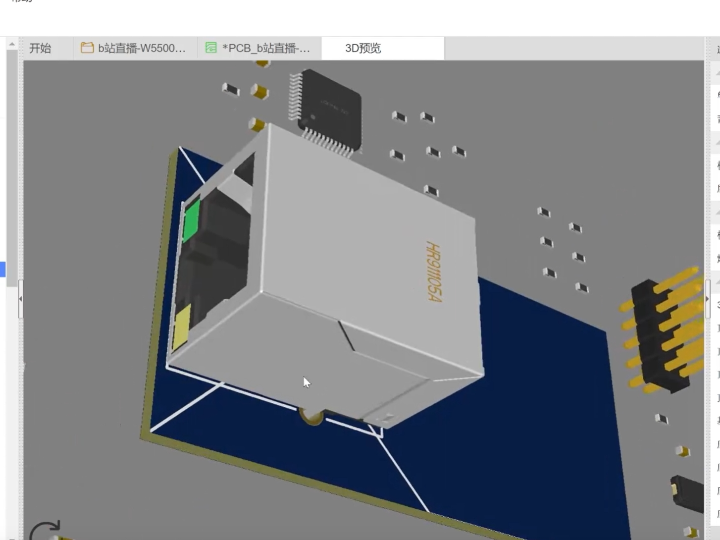Viewport: 720px width, 540px height.
Task: Click the folder icon on the W5500 tab
Action: (87, 48)
